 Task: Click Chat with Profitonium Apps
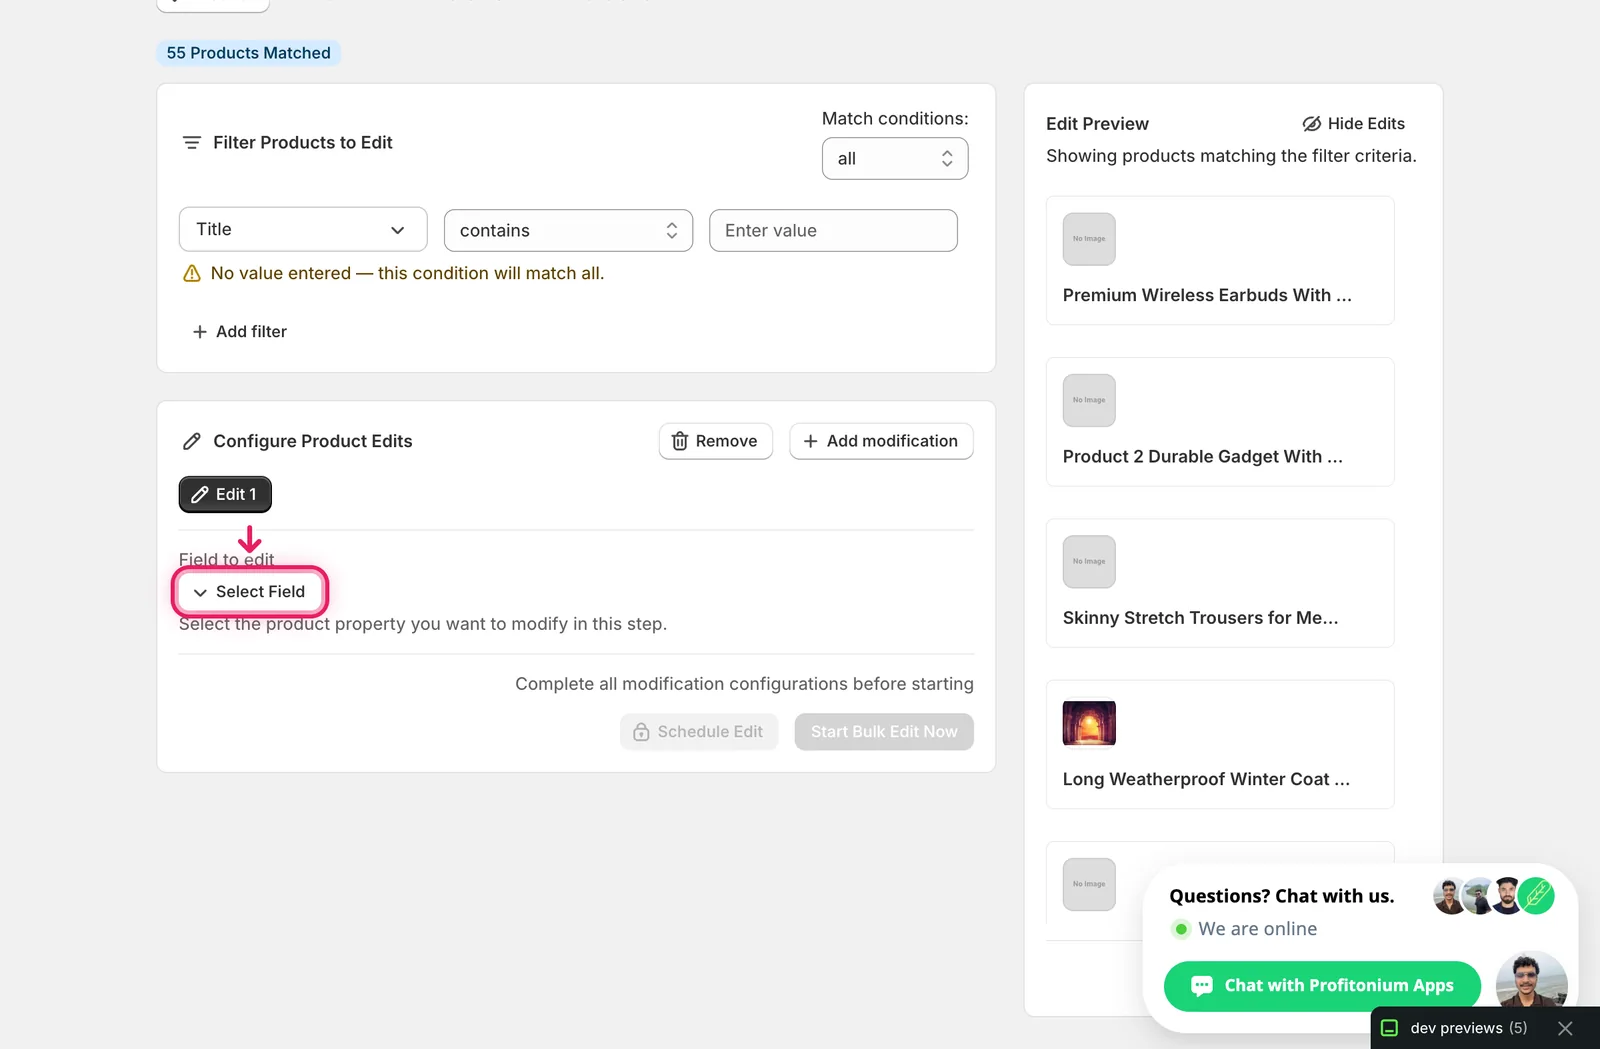pyautogui.click(x=1322, y=986)
